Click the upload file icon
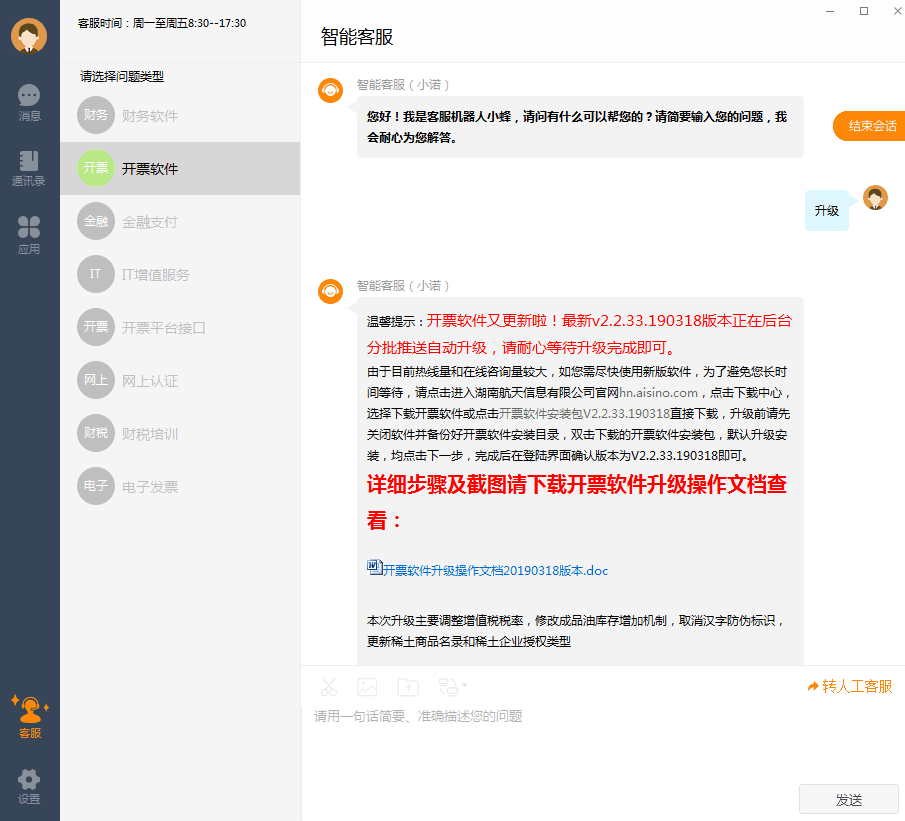Viewport: 905px width, 821px height. tap(408, 687)
